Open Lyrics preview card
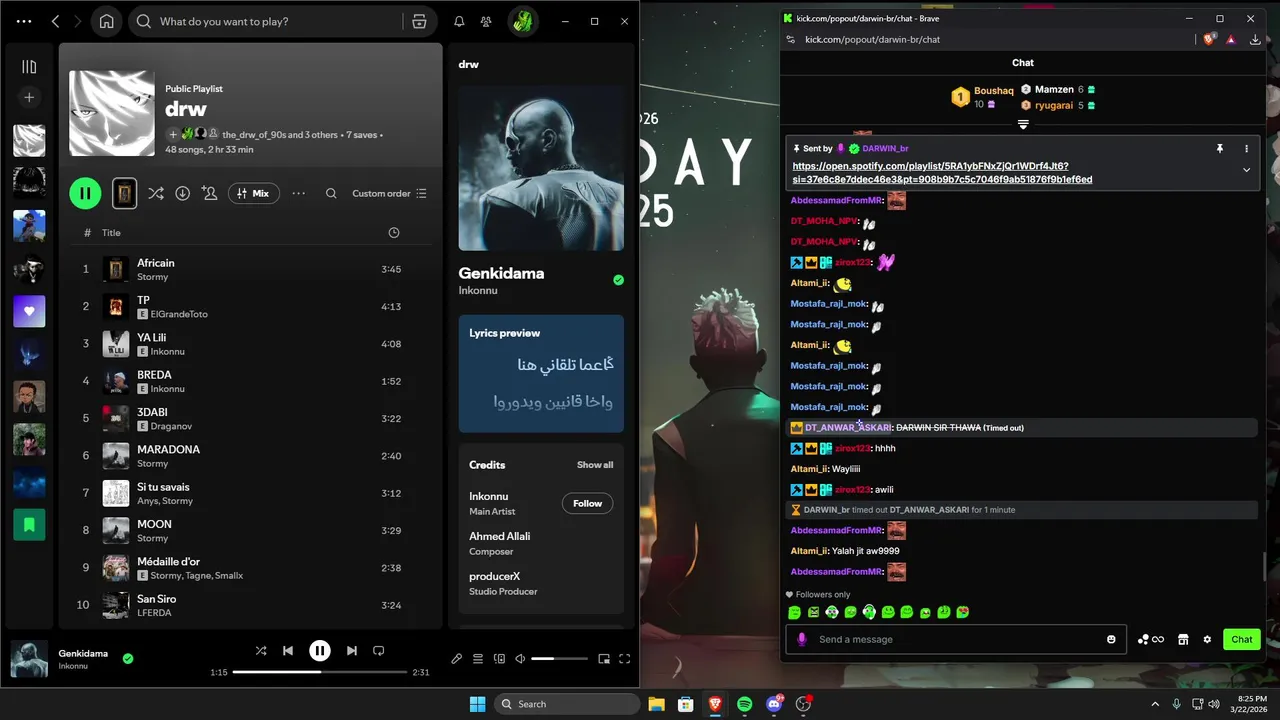 click(x=541, y=373)
